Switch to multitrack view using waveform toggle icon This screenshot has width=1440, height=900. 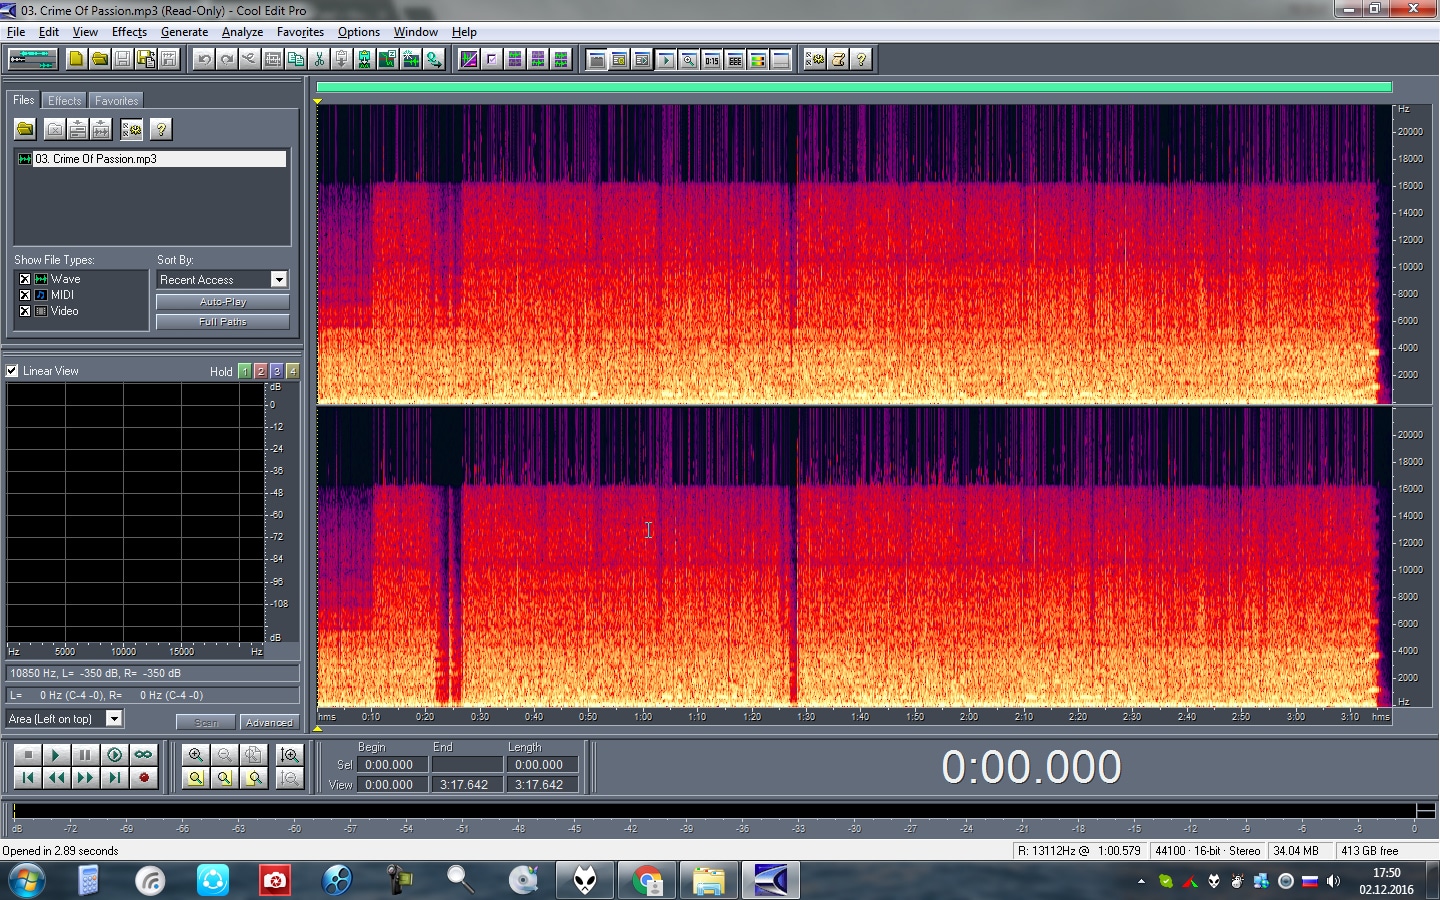click(x=33, y=59)
